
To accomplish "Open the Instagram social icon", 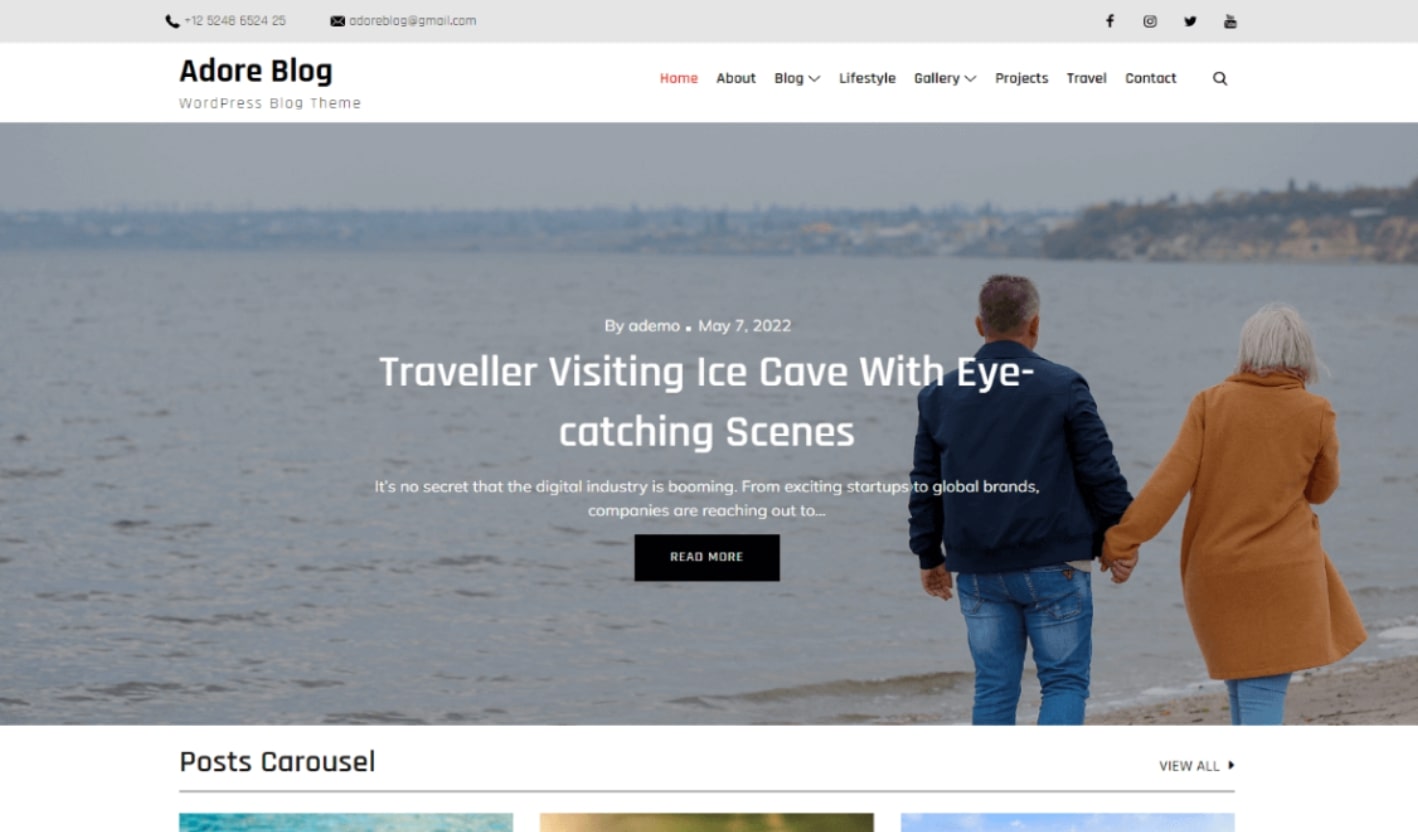I will [x=1150, y=21].
